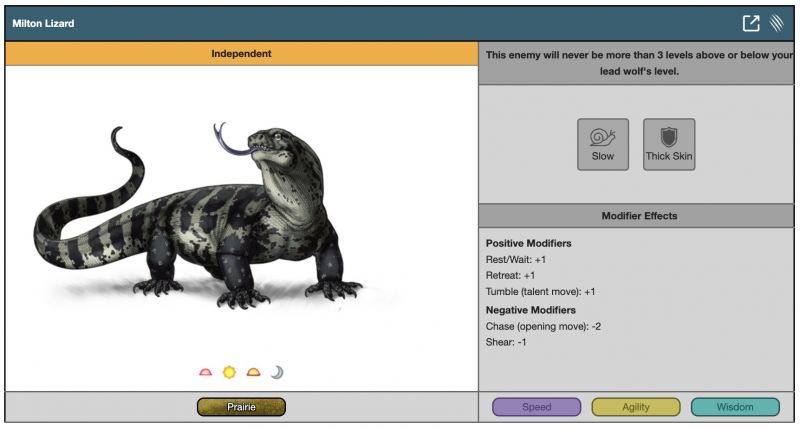Open the Milton Lizard entry in new window
800x429 pixels.
click(751, 23)
